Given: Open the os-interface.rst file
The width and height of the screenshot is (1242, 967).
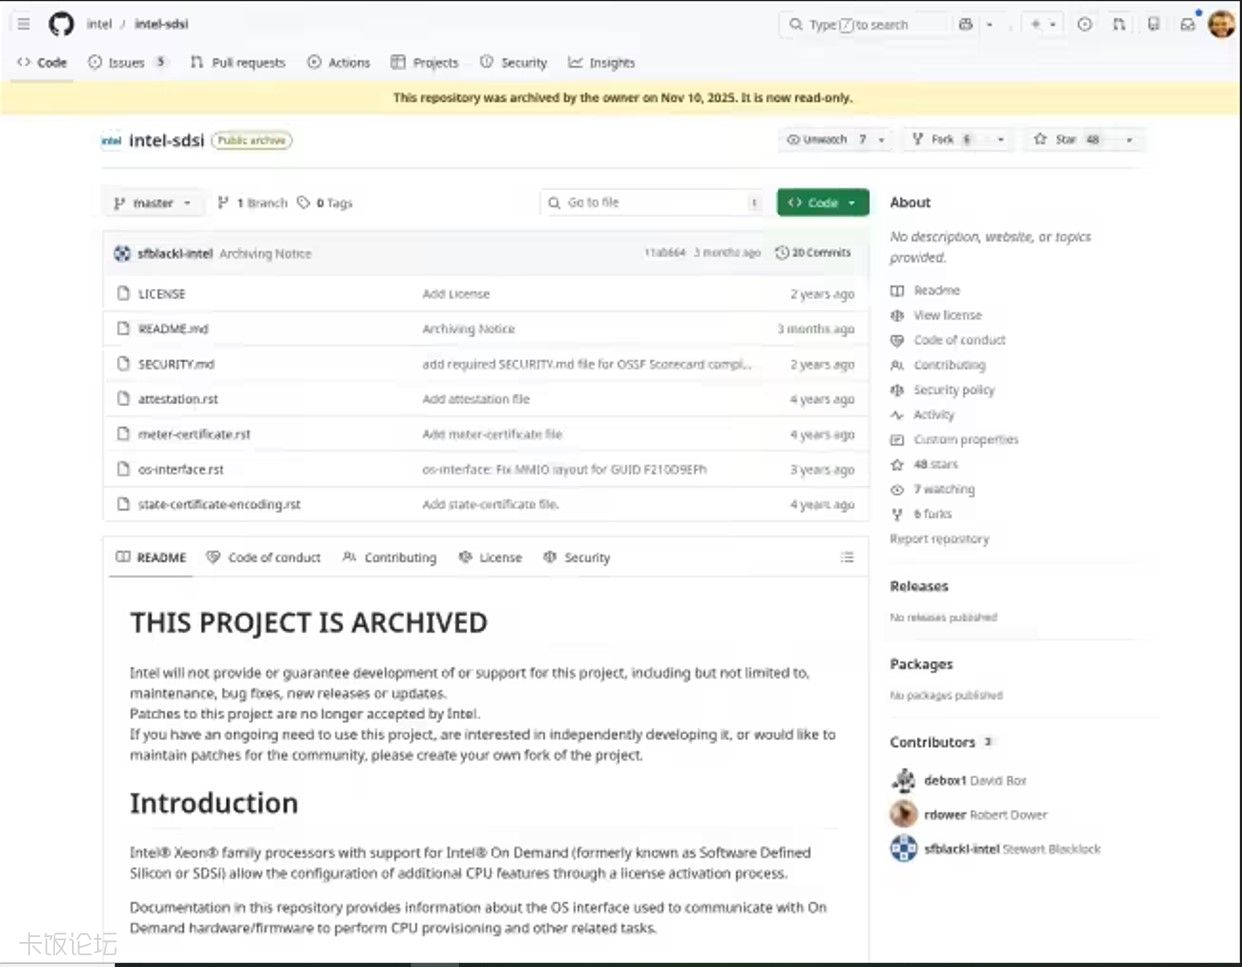Looking at the screenshot, I should (181, 469).
